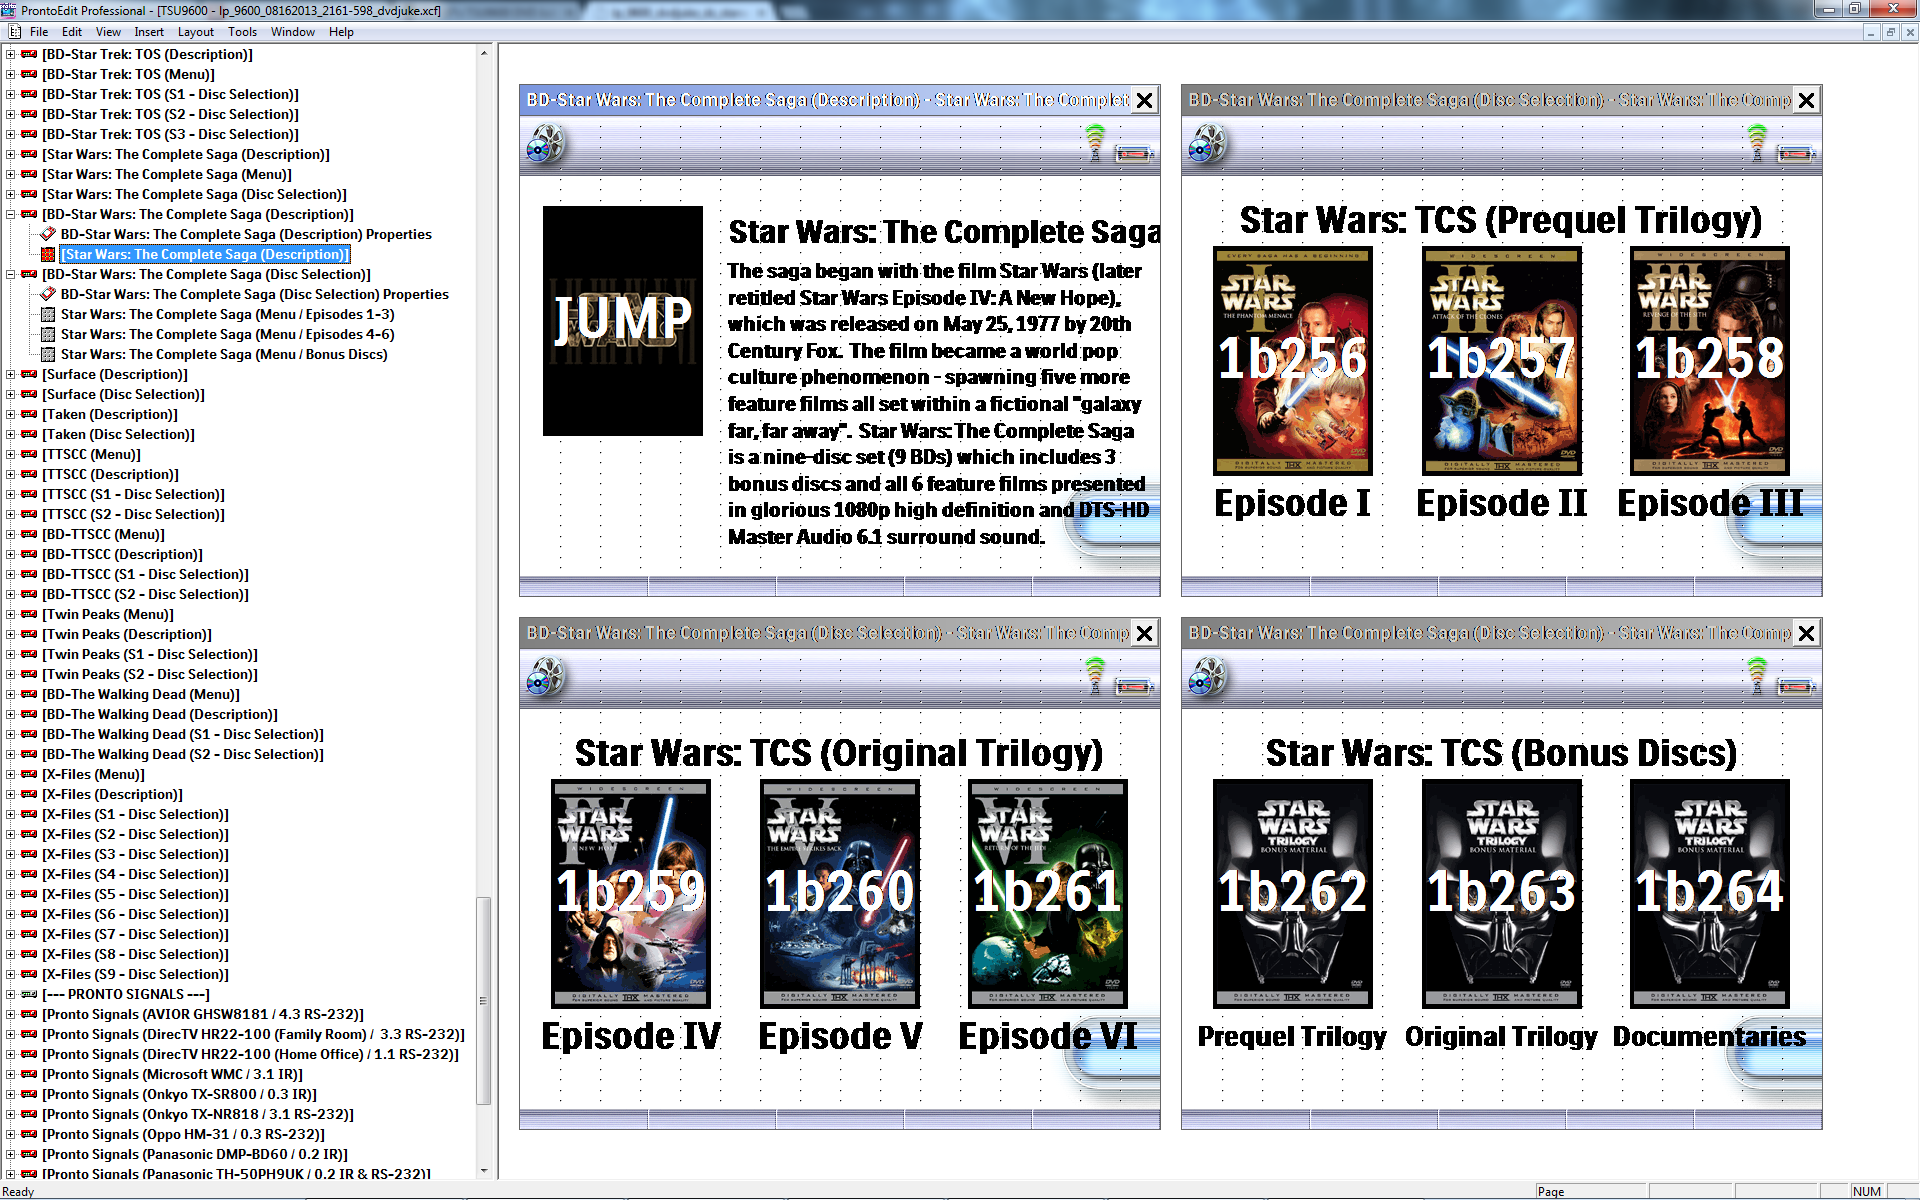
Task: Click device icon in Bonus Discs panel
Action: click(x=1796, y=687)
